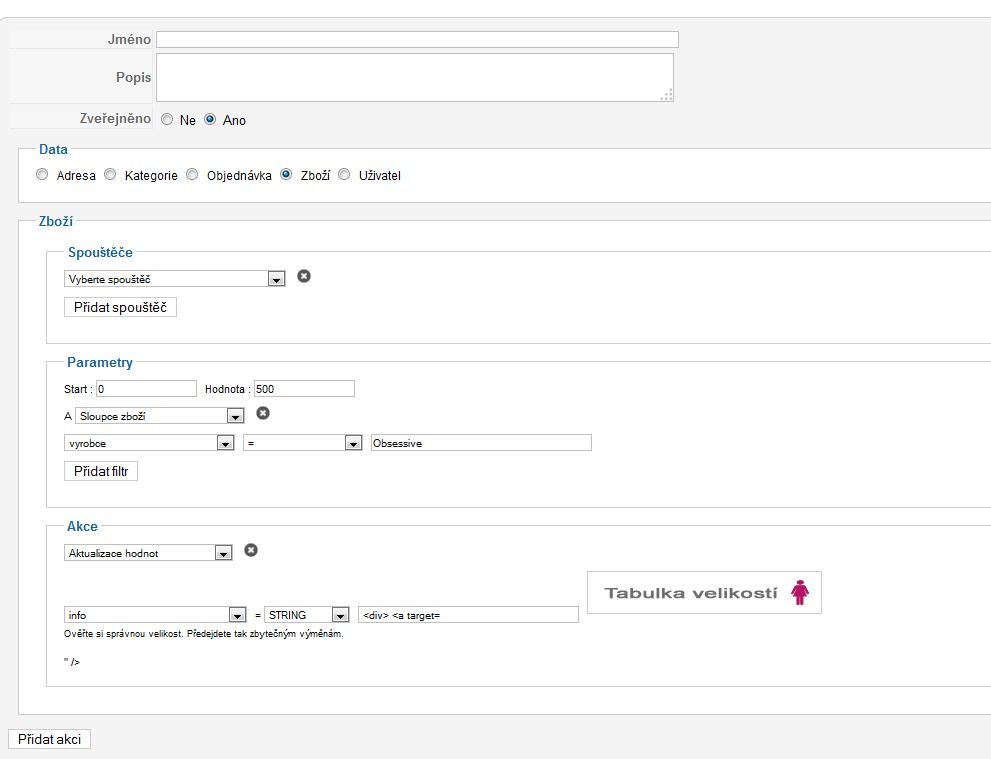Select the Ano radio button
Screen dimensions: 991x759
[x=210, y=119]
